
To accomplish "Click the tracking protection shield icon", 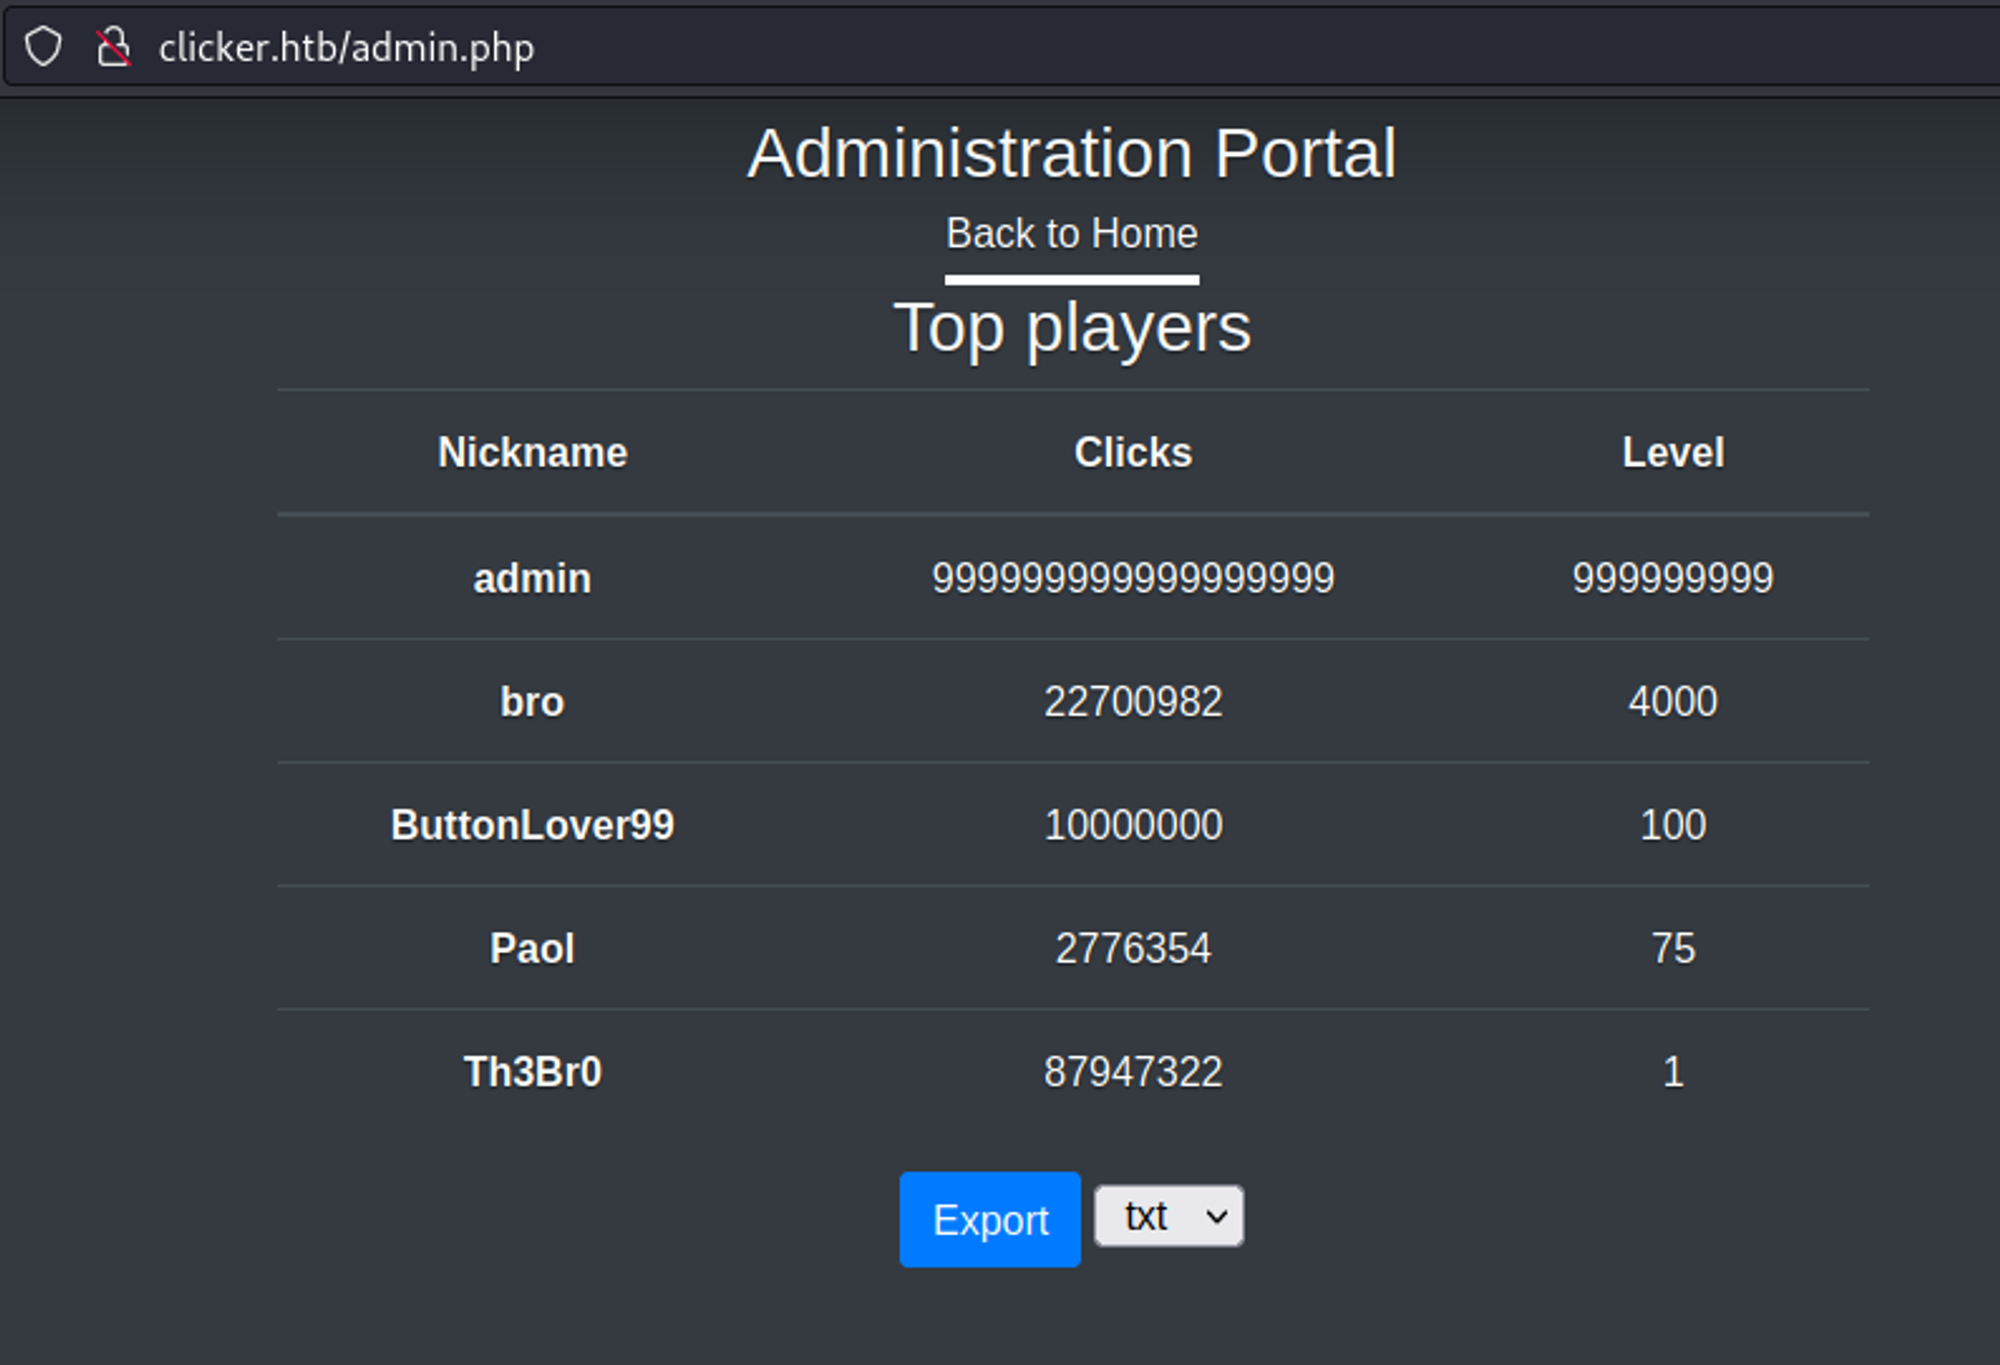I will (x=43, y=47).
